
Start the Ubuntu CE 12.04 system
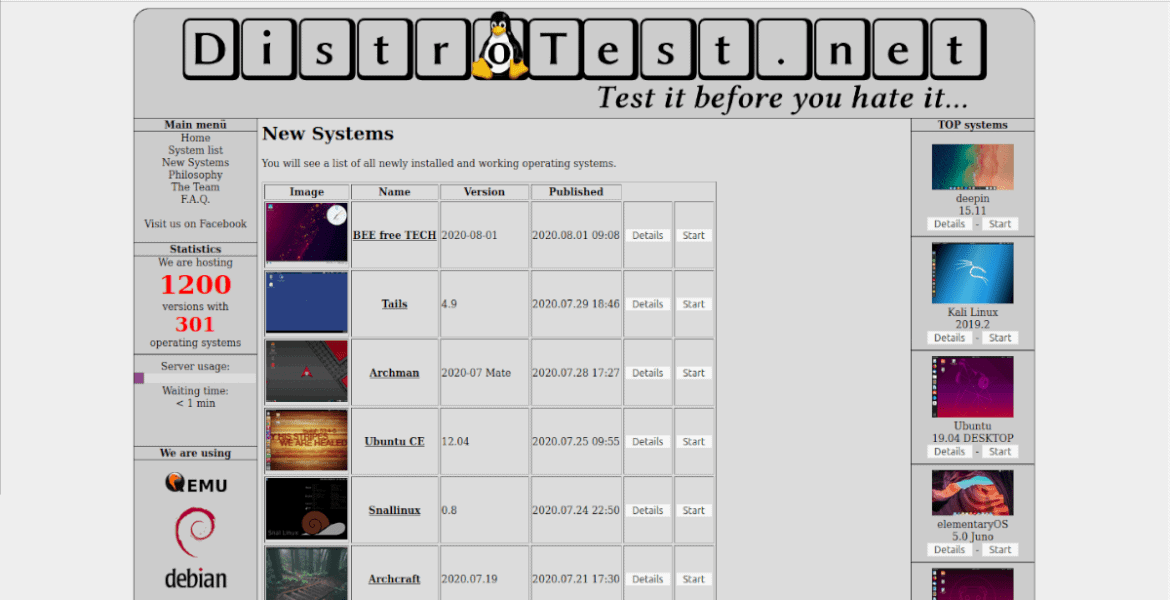[693, 441]
